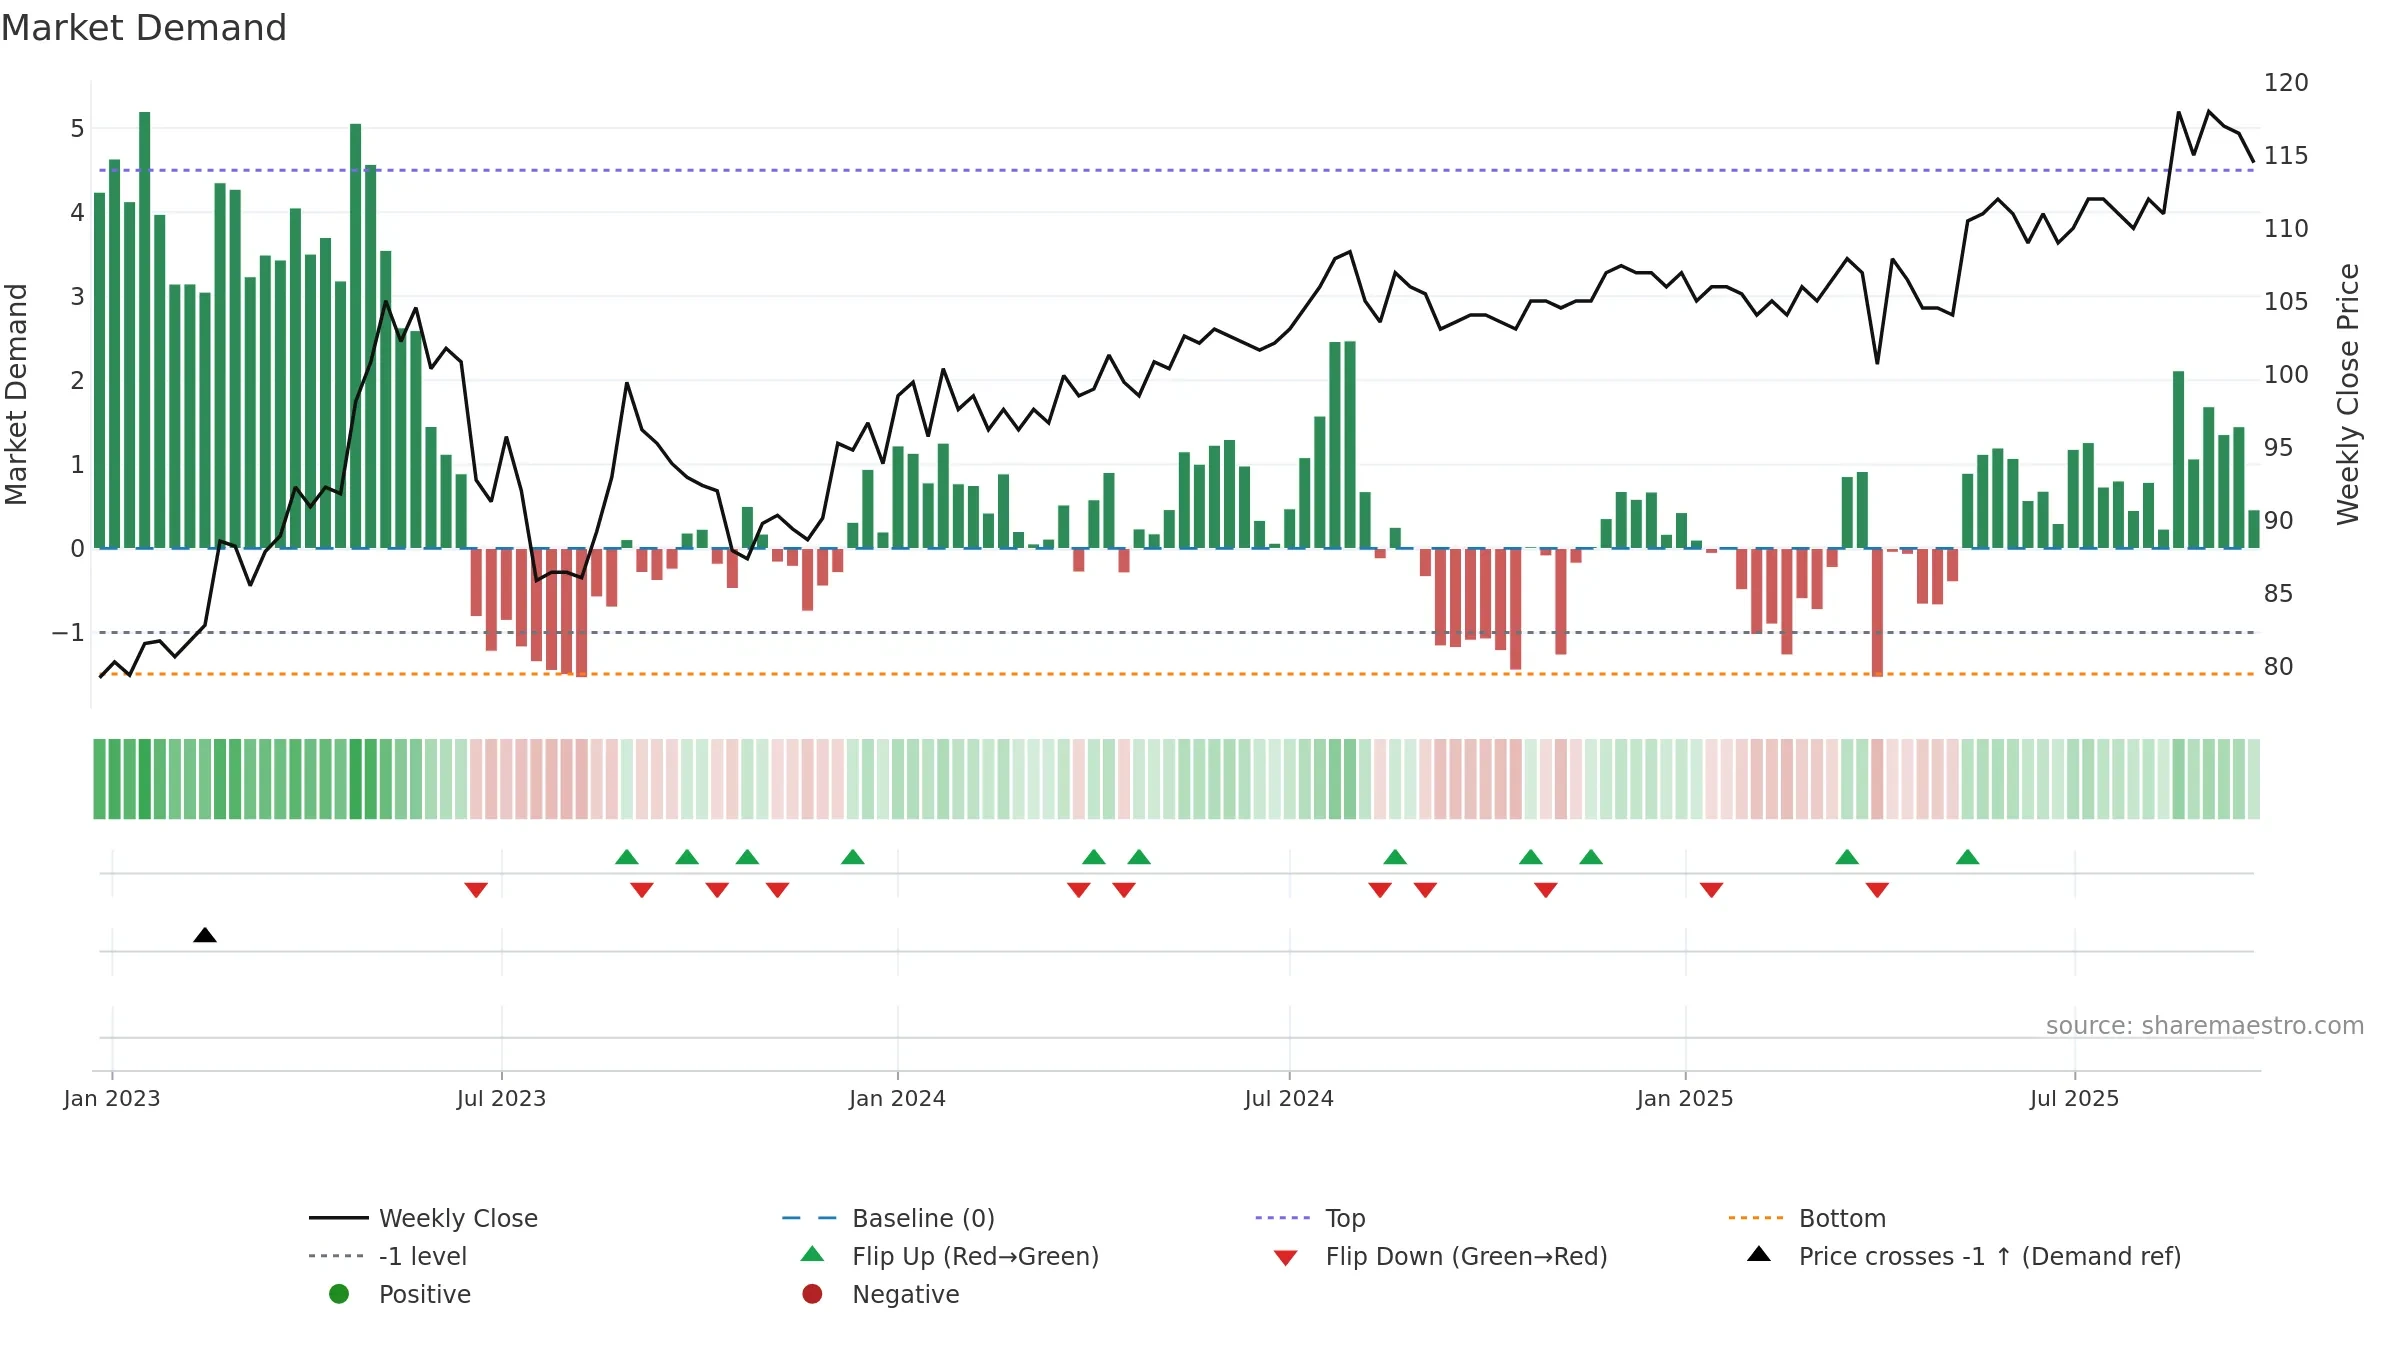
Task: Click the Negative red circle legend icon
Action: pos(812,1294)
